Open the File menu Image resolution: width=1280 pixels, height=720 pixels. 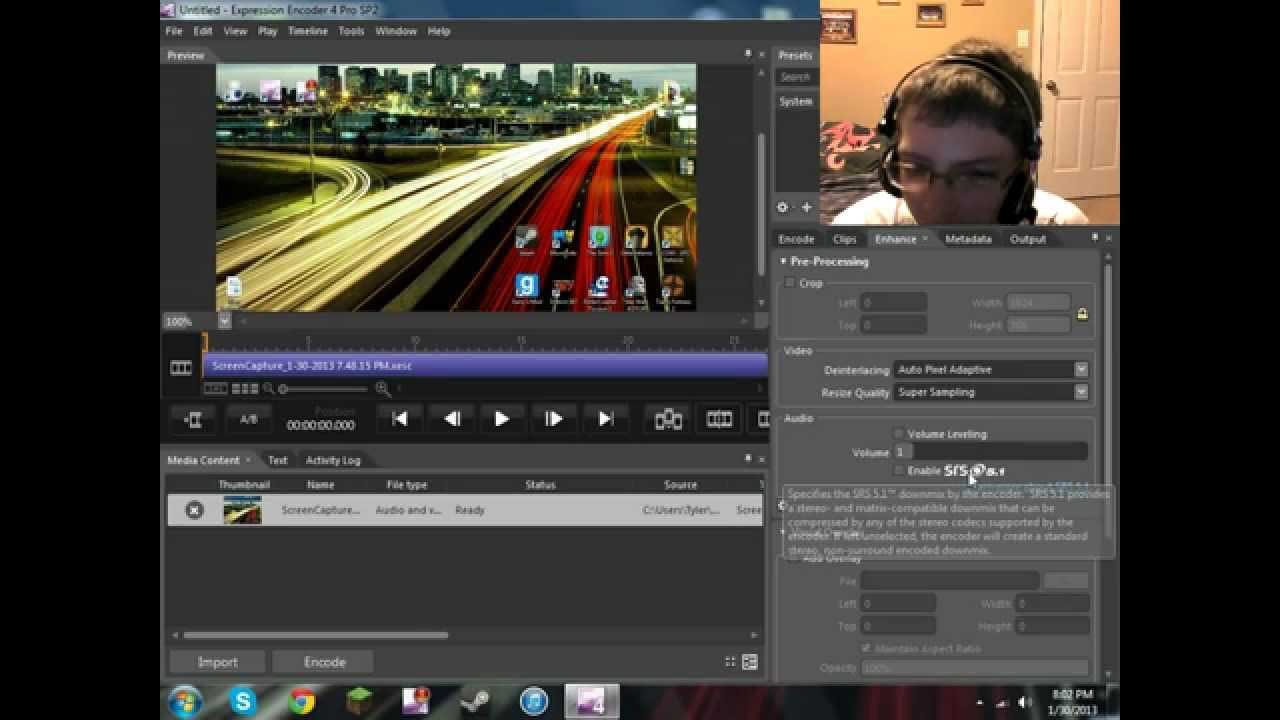(x=174, y=31)
